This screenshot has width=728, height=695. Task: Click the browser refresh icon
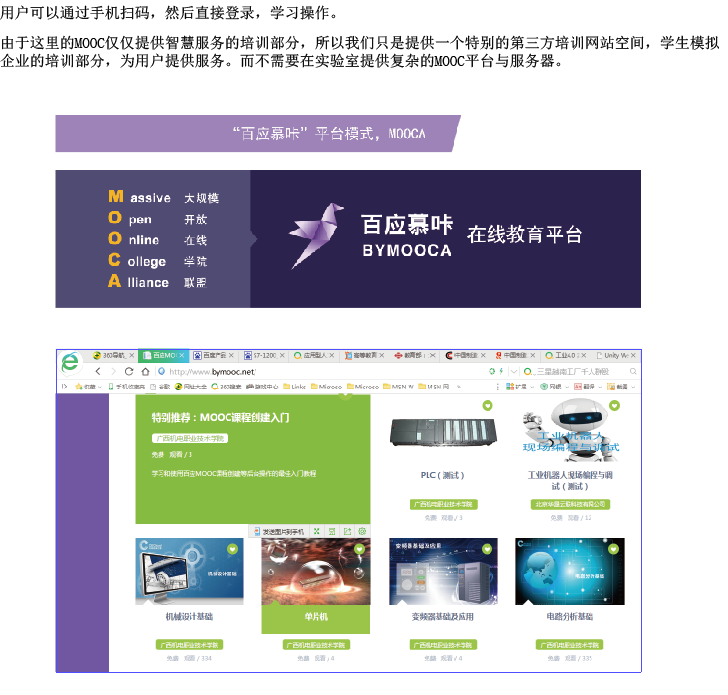click(x=130, y=371)
